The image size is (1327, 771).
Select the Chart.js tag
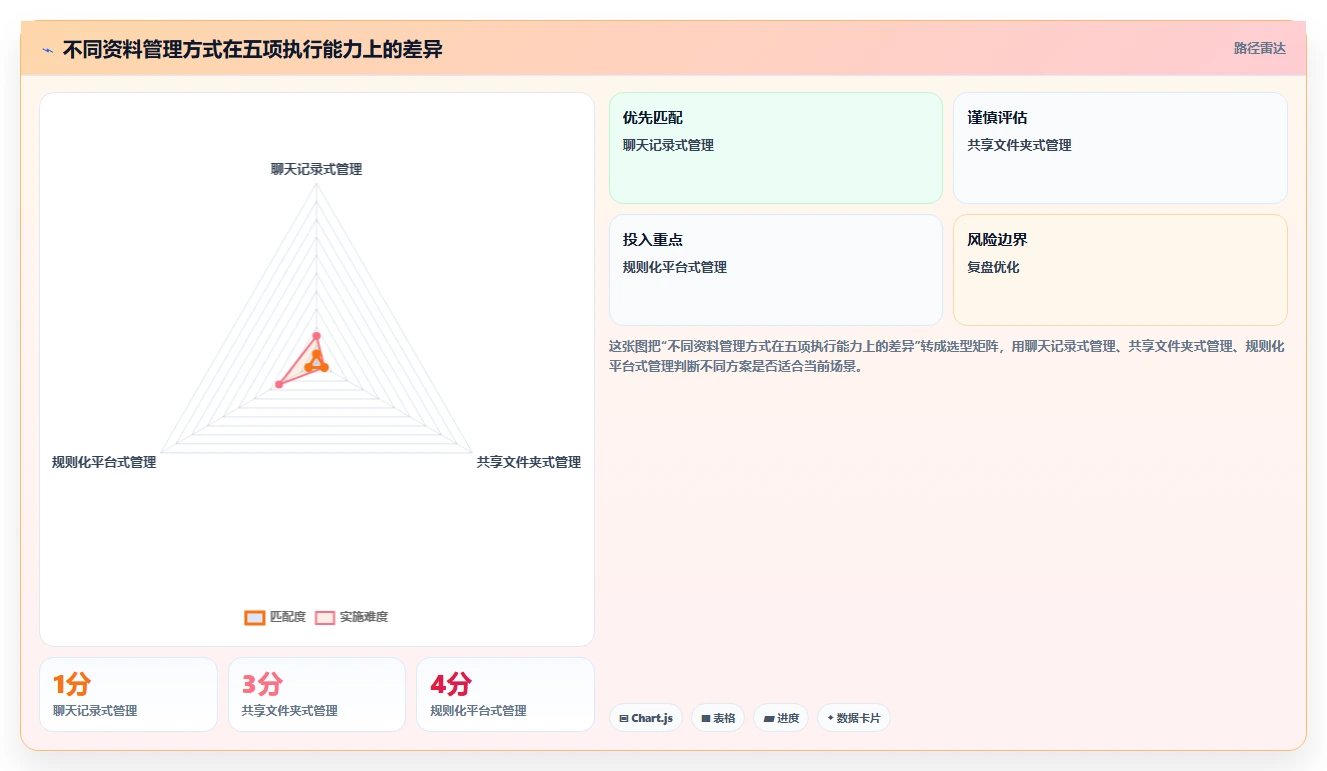click(646, 718)
